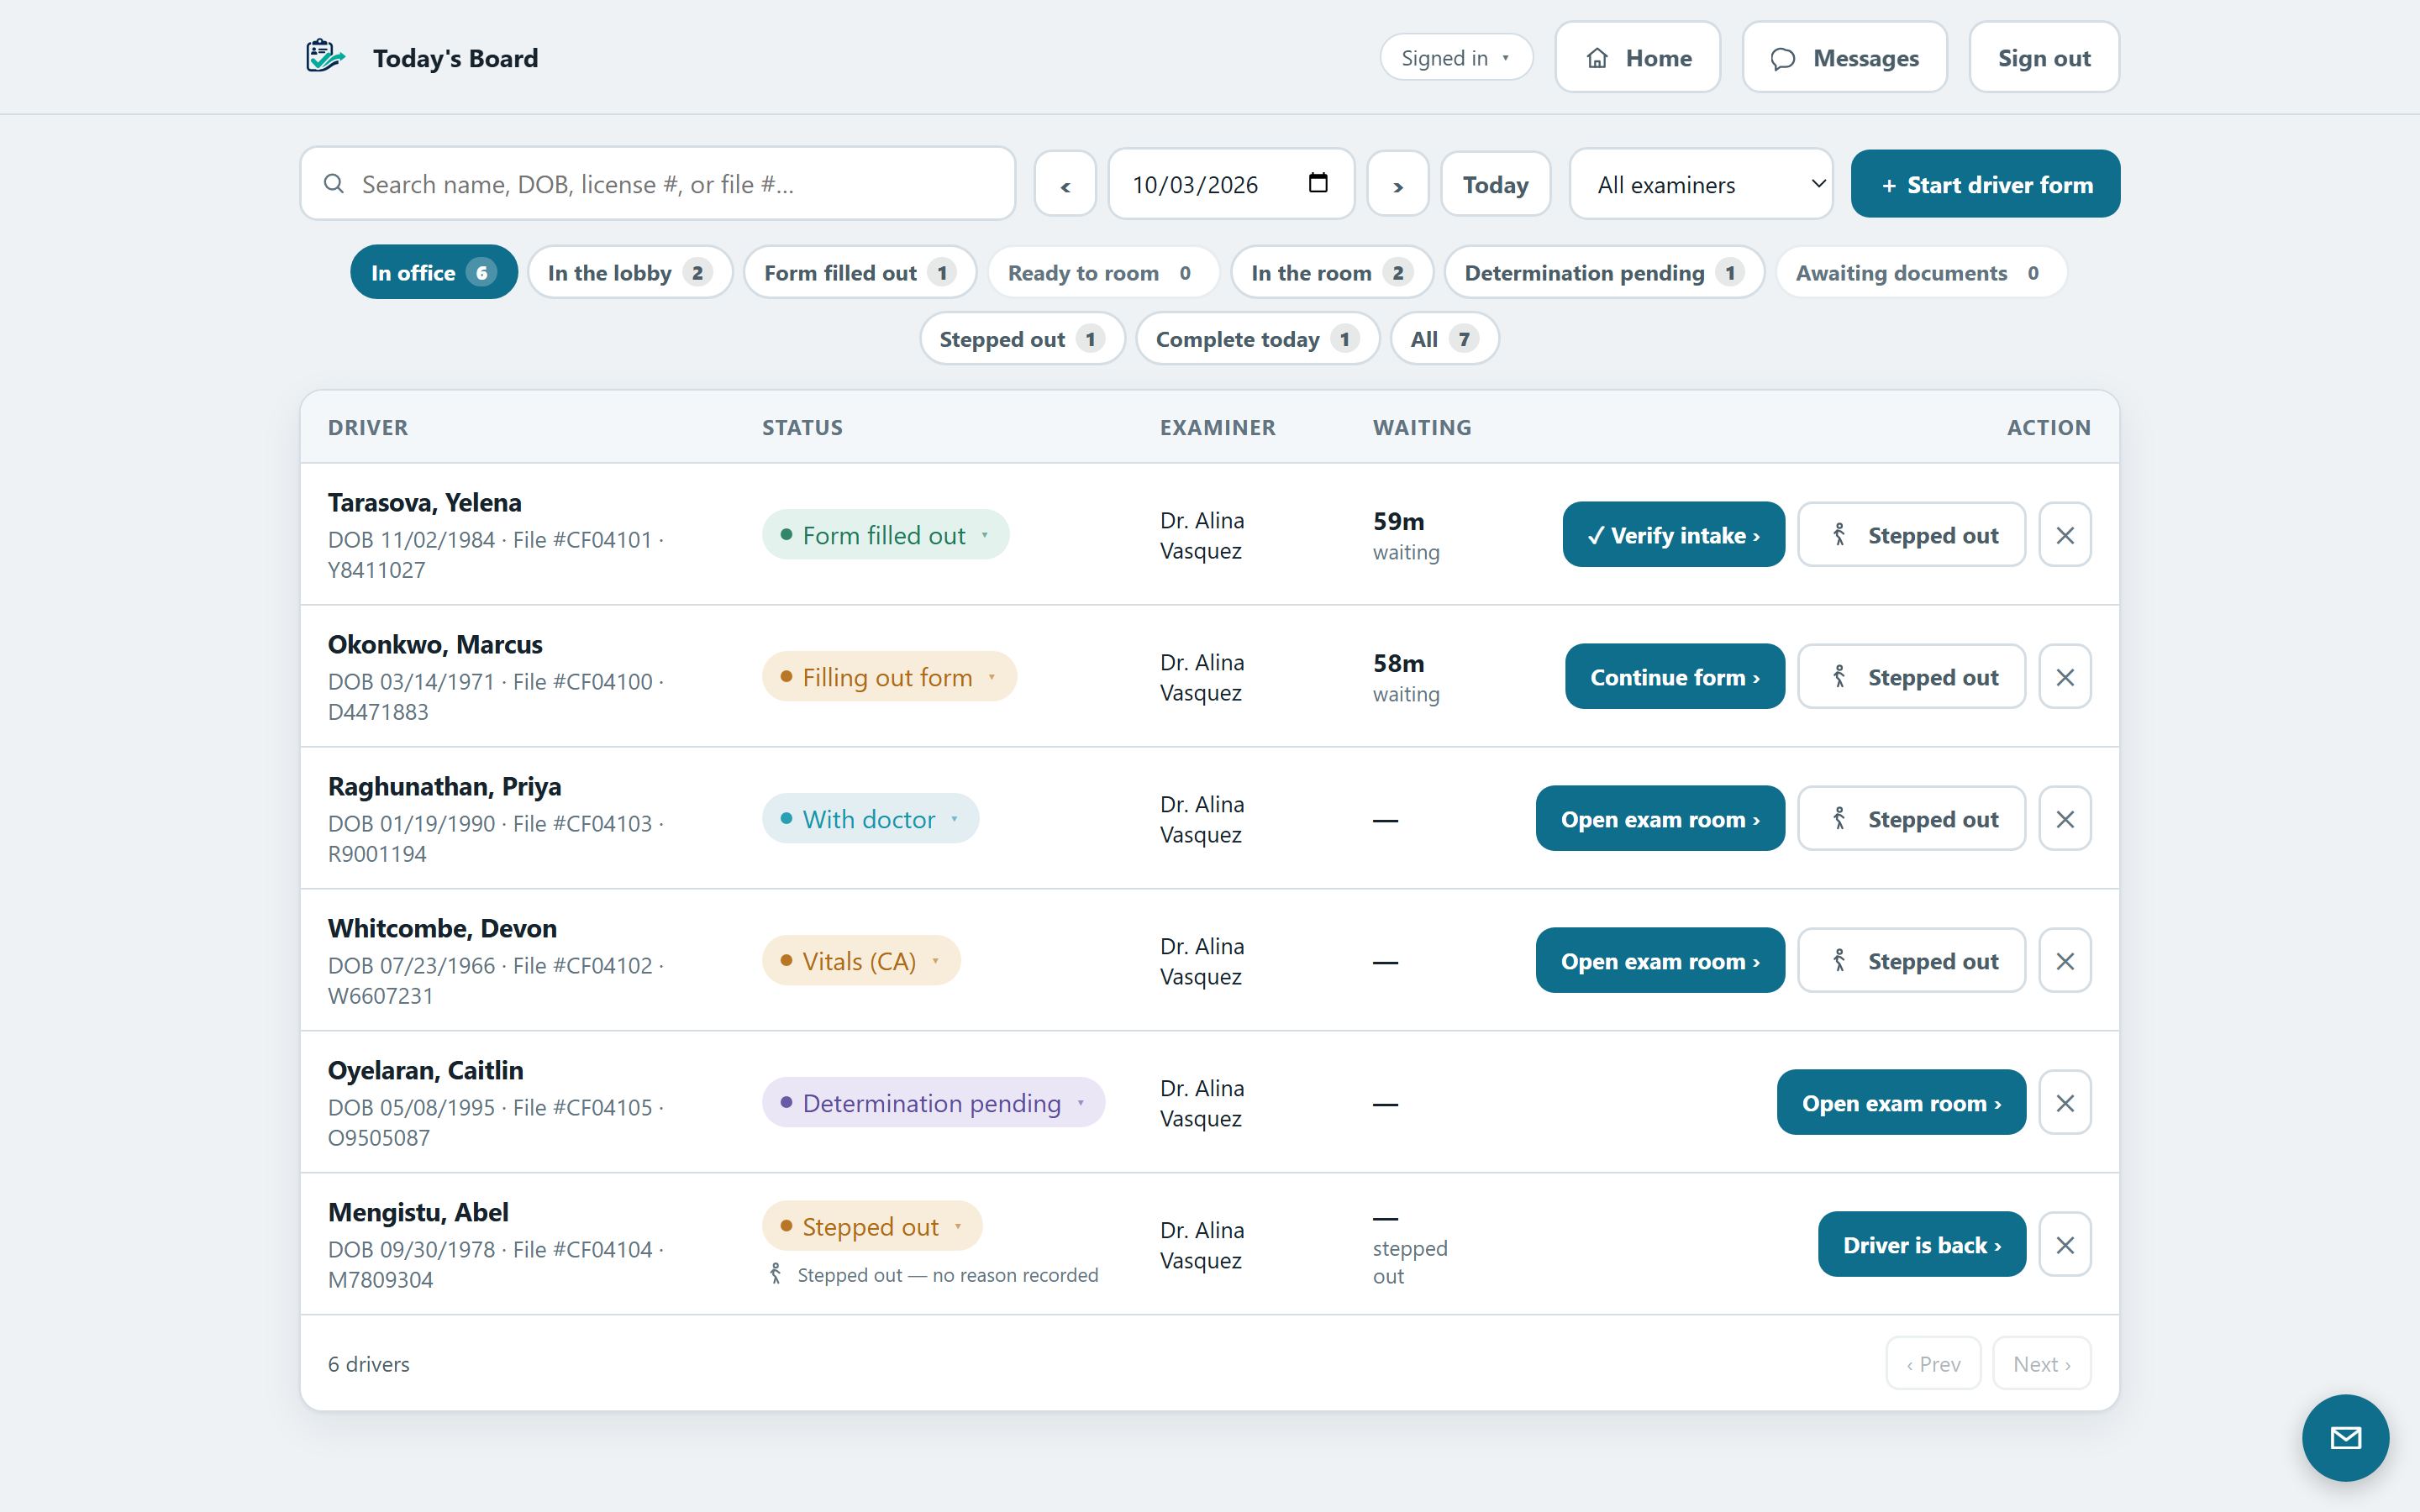
Task: Click Driver is back for Mengistu
Action: tap(1921, 1245)
